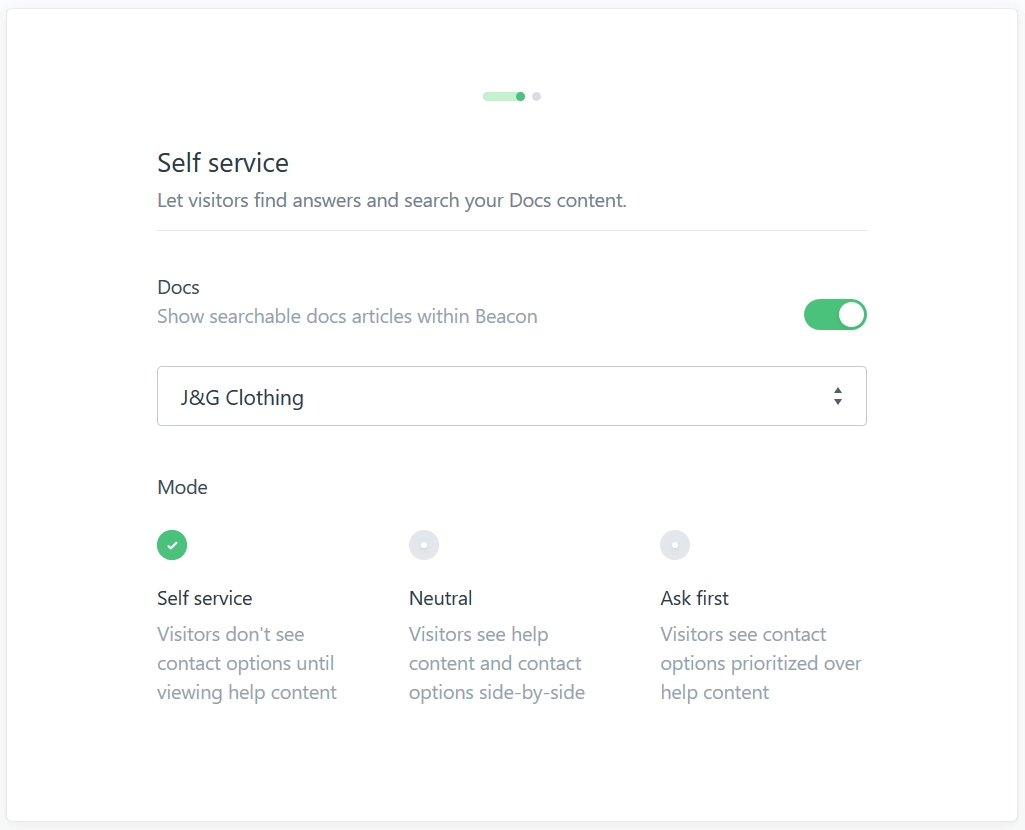Jump to the last step's grey dot

pyautogui.click(x=536, y=97)
